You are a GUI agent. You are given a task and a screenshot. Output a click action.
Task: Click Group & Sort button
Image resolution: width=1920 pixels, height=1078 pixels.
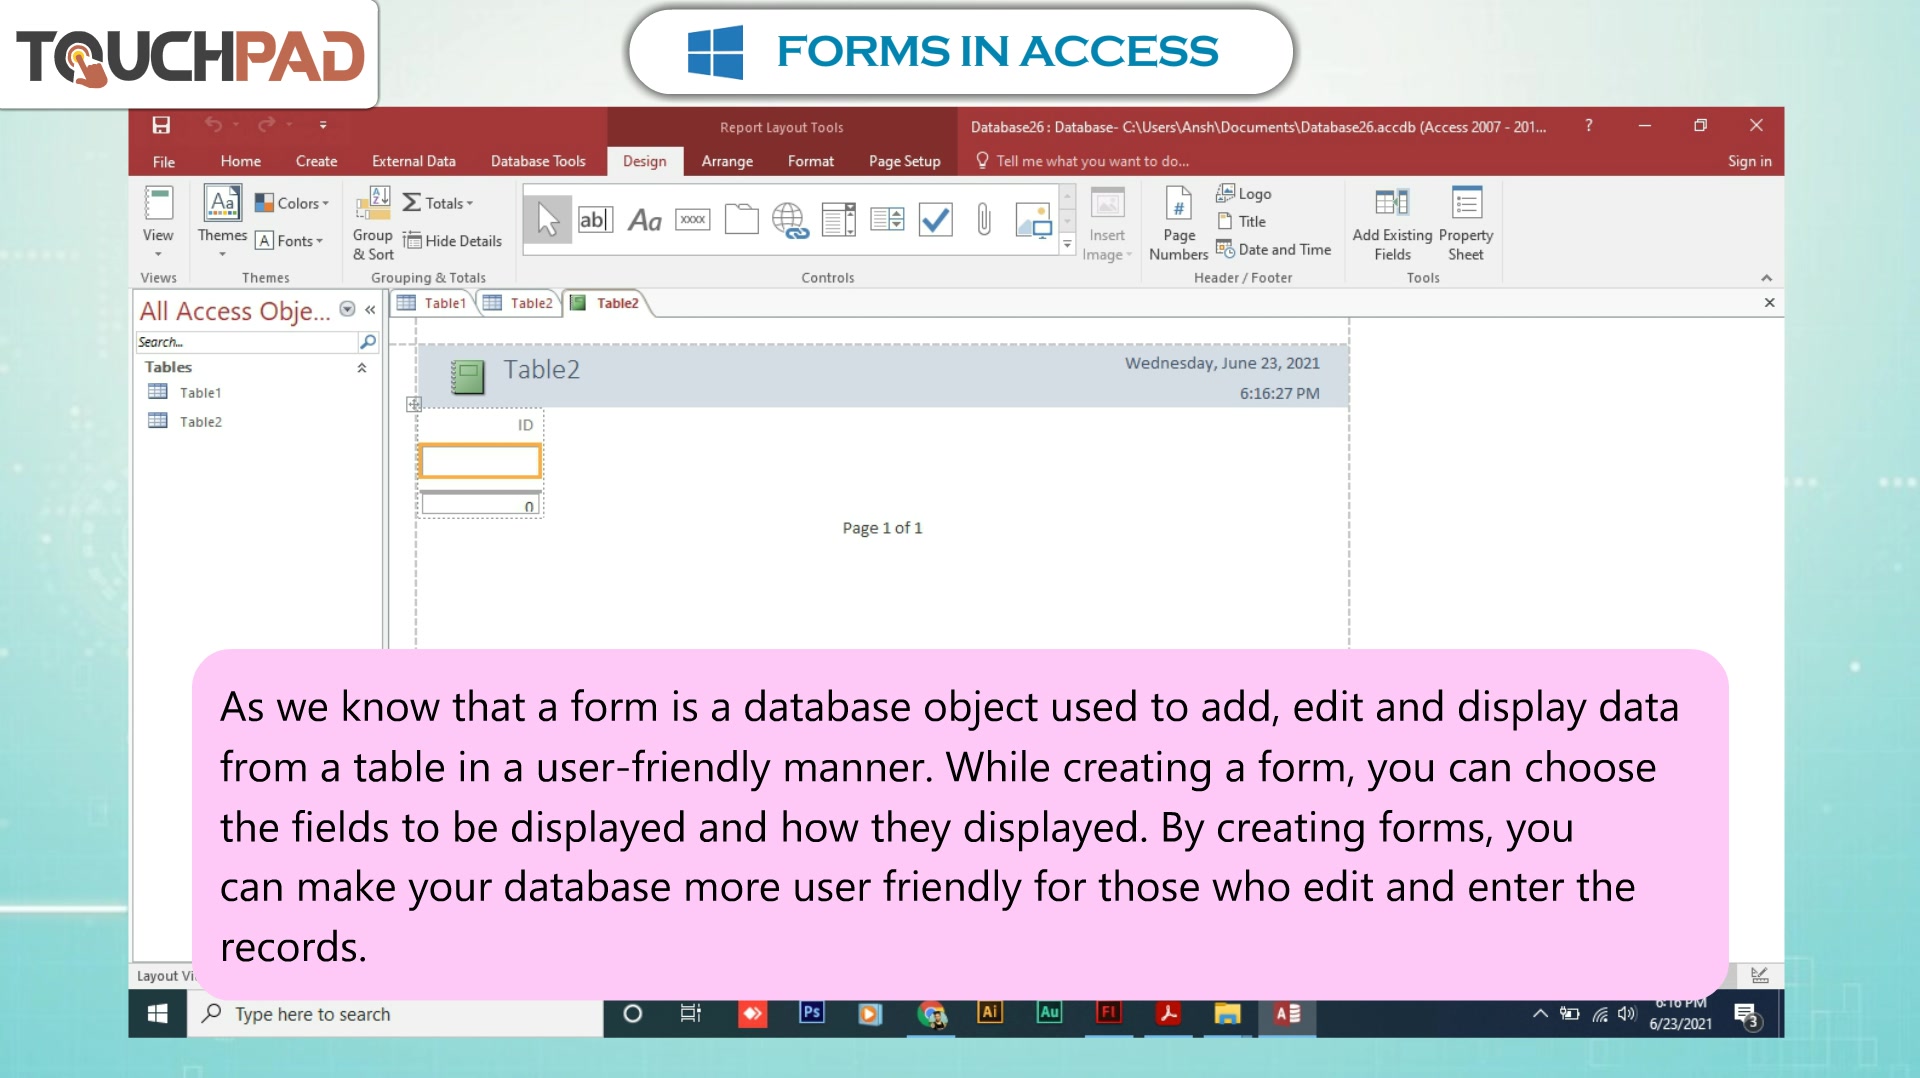373,225
